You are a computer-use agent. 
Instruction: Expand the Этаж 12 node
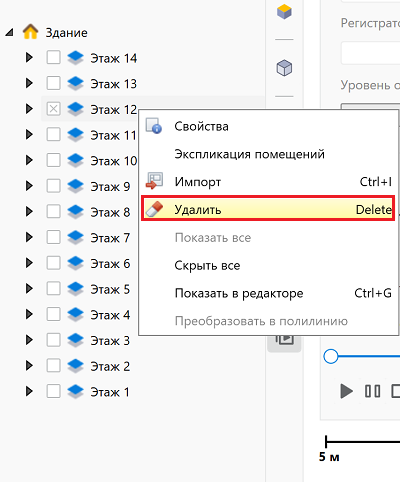29,109
